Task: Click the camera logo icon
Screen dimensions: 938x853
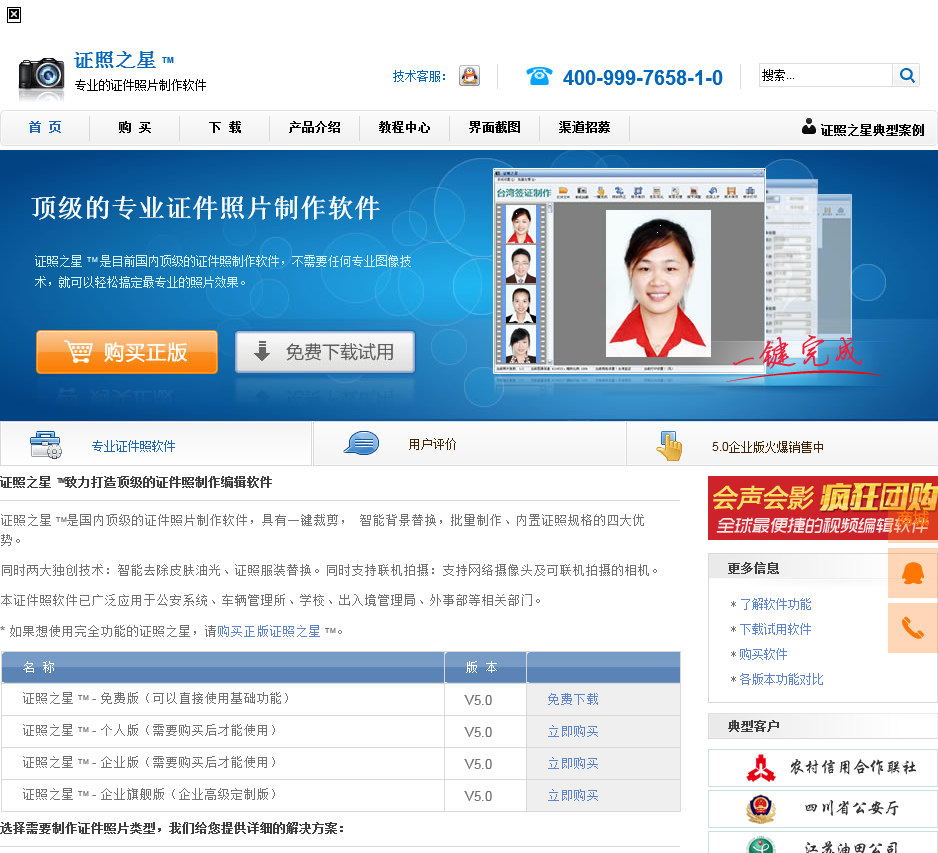Action: pos(41,77)
